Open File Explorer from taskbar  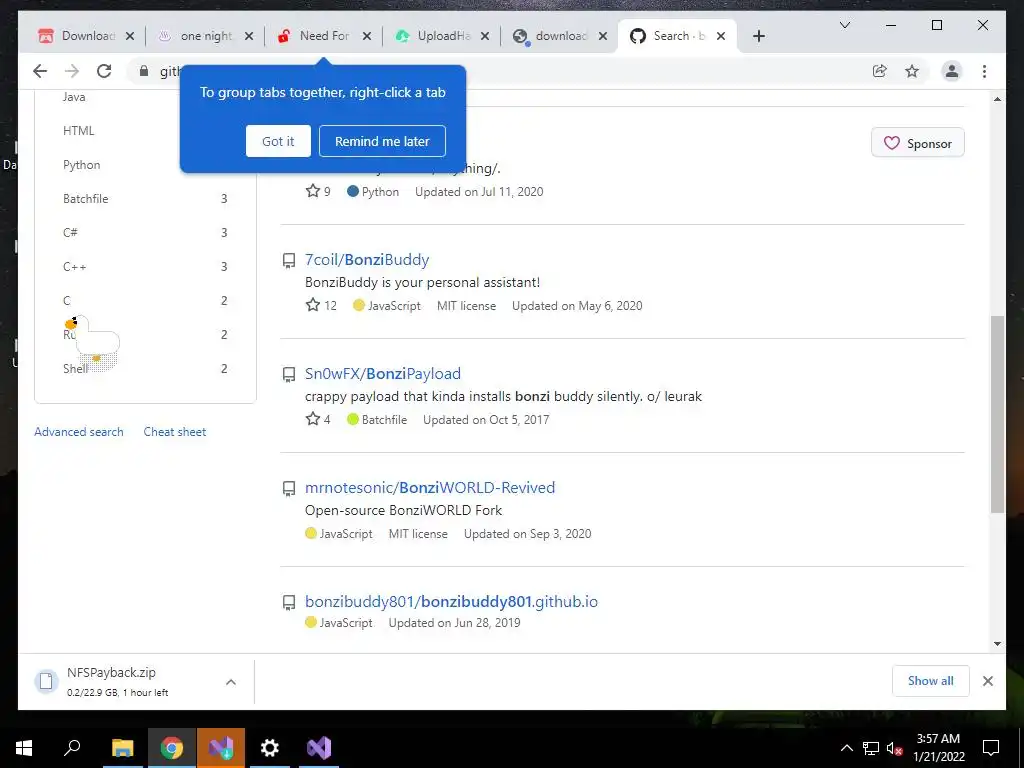pos(122,748)
